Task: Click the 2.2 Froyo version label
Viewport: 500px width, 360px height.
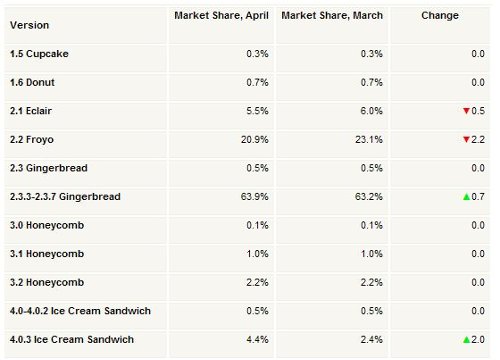Action: [32, 139]
